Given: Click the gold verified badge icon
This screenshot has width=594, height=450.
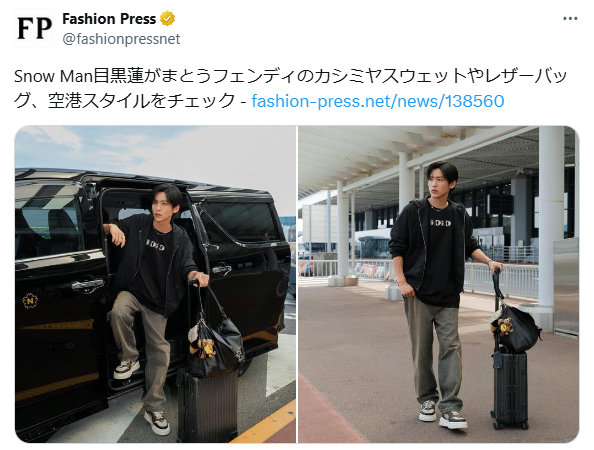Looking at the screenshot, I should tap(167, 19).
